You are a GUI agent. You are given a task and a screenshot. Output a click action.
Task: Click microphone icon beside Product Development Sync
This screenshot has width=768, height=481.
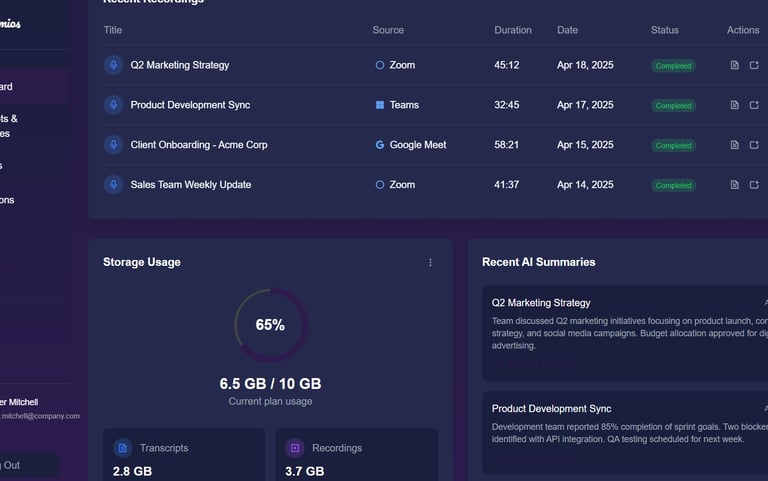[113, 105]
